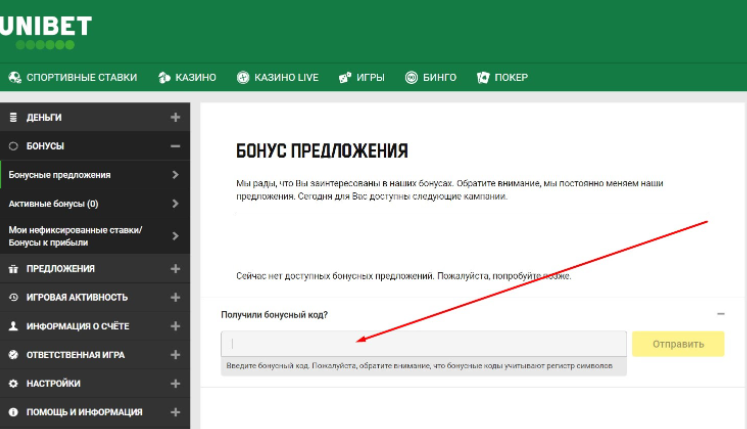Click the Предложения menu label
This screenshot has height=429, width=747.
tap(61, 269)
